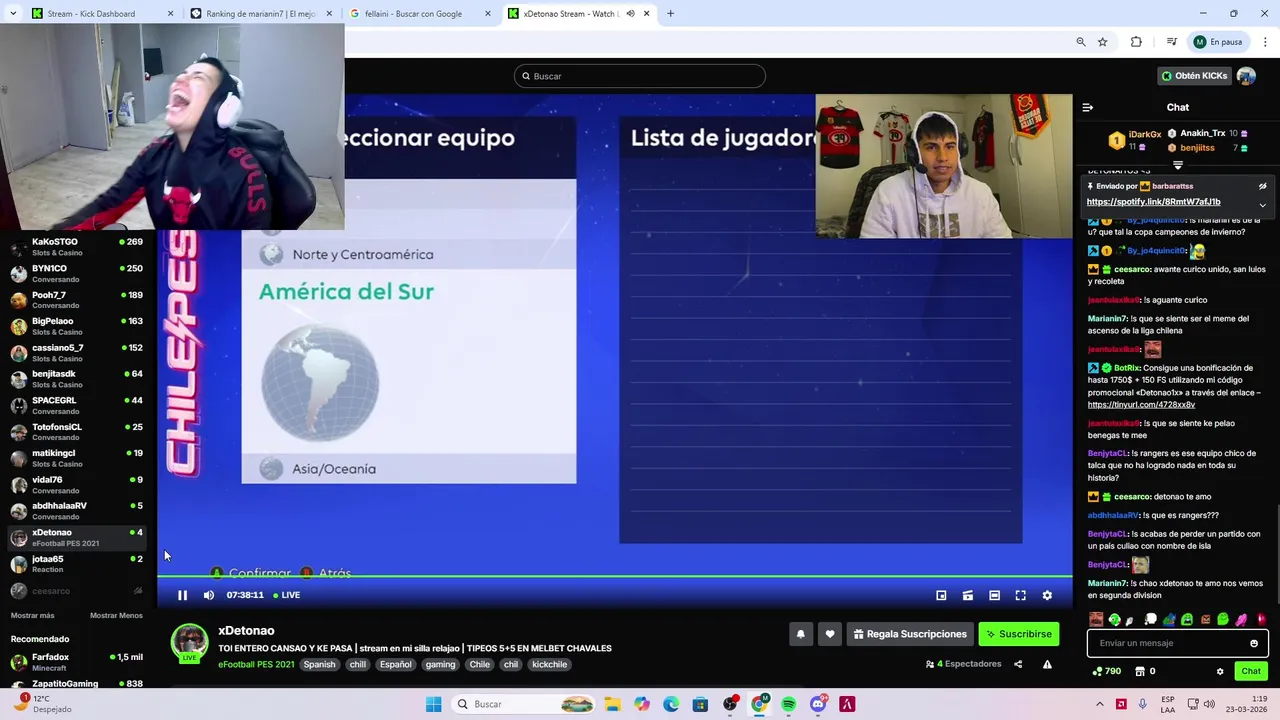Image resolution: width=1280 pixels, height=720 pixels.
Task: Open Microsoft Edge from taskbar
Action: (670, 704)
